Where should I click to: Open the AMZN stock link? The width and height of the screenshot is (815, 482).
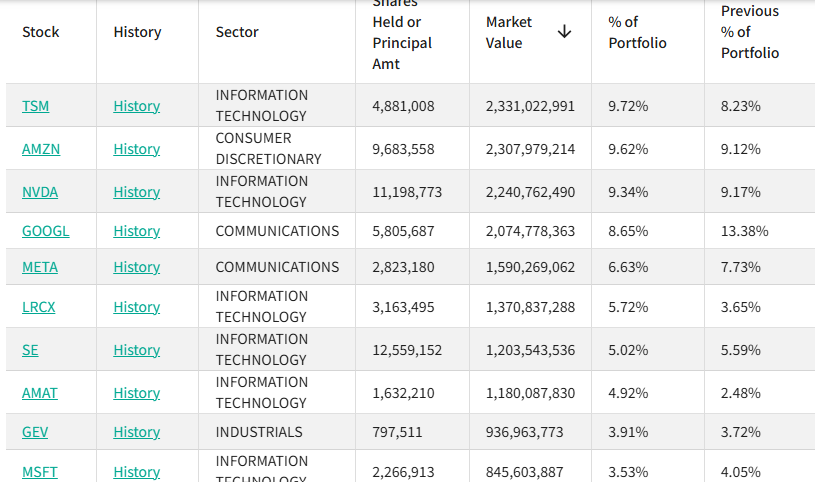41,149
